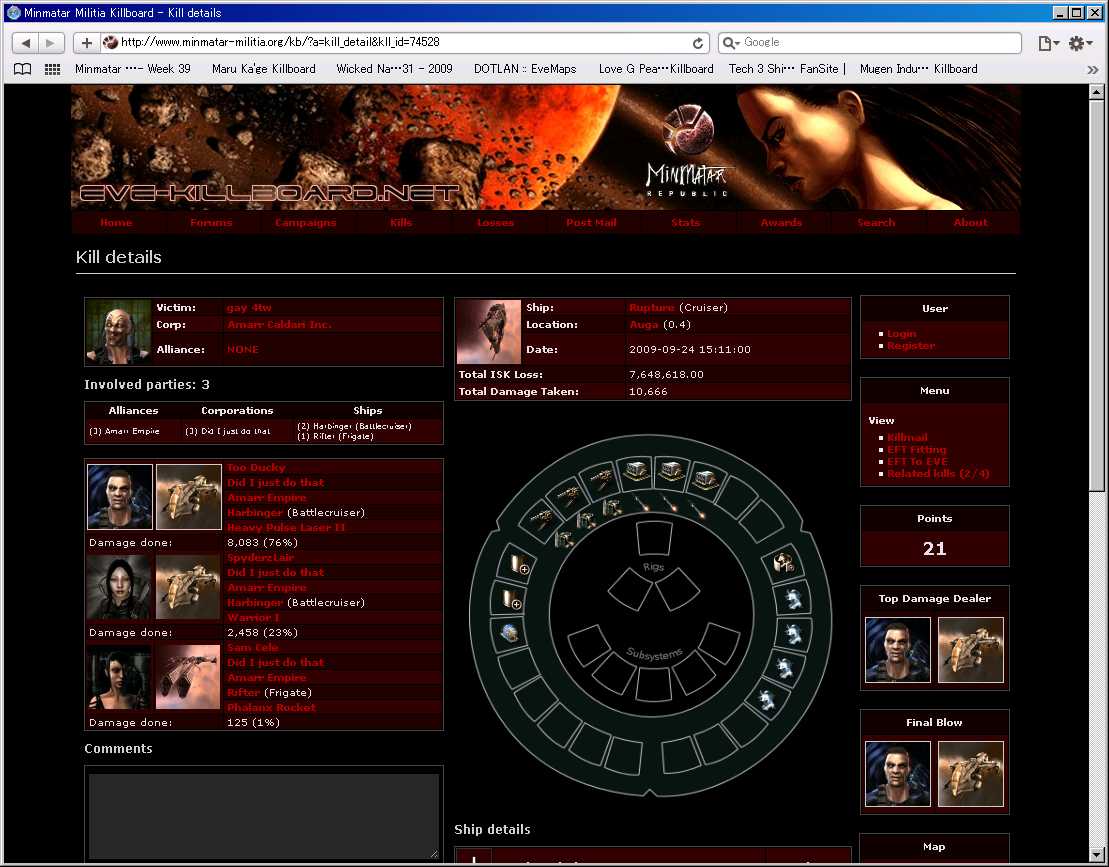Screen dimensions: 1109x867
Task: Click Sam Cele's character portrait
Action: pos(118,677)
